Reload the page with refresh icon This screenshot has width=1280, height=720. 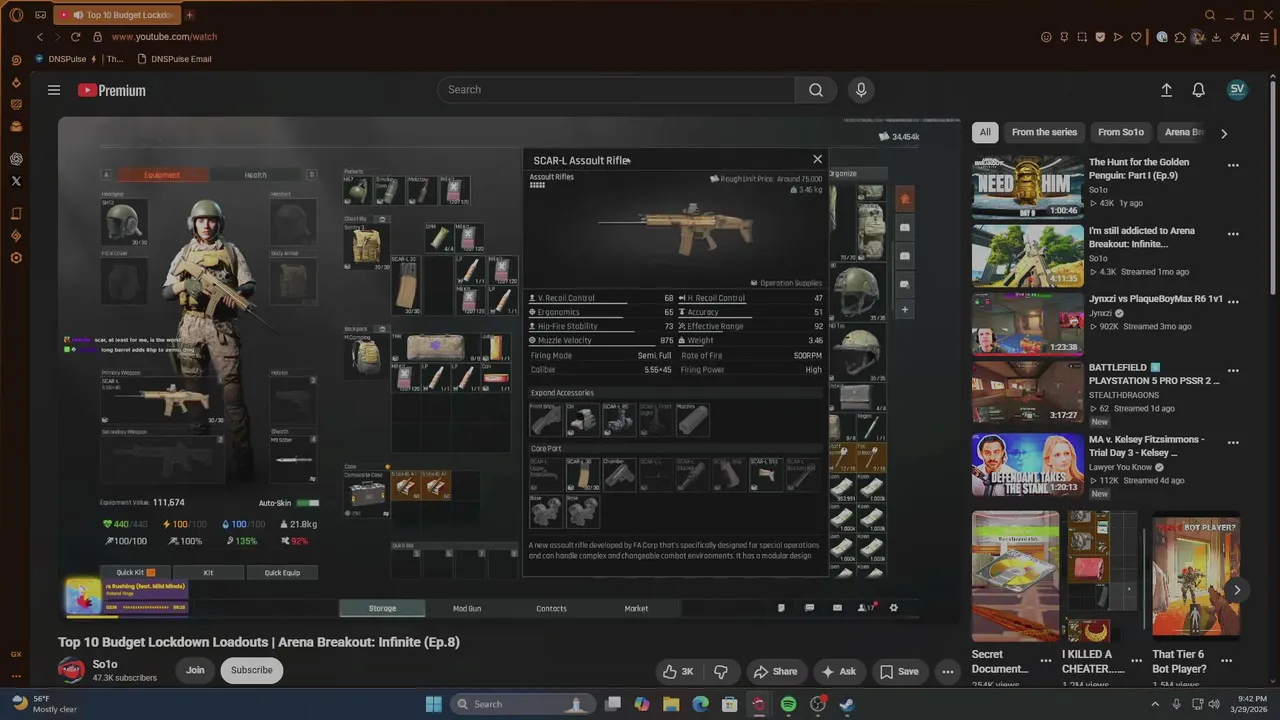[x=75, y=37]
